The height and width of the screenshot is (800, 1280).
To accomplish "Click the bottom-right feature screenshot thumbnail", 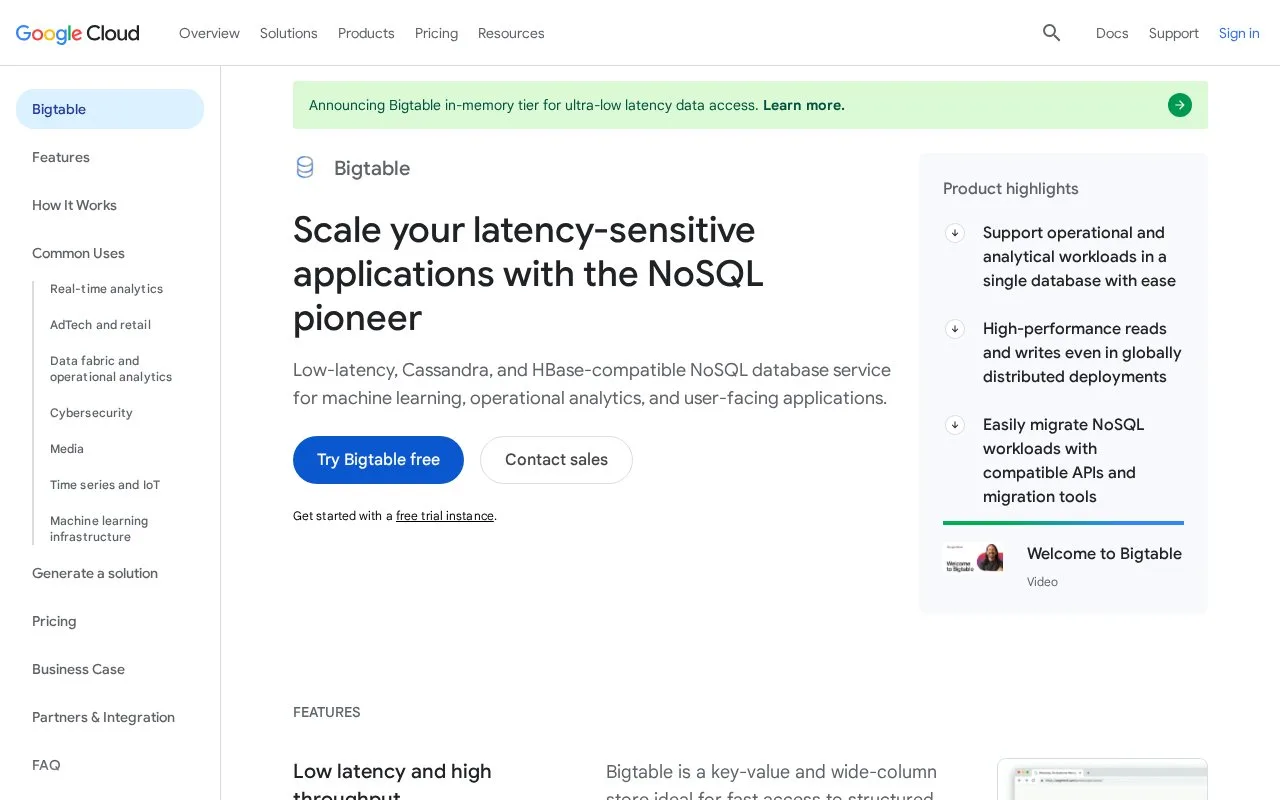I will click(x=1102, y=780).
